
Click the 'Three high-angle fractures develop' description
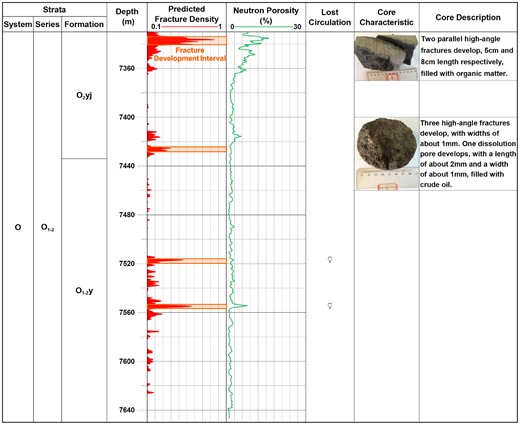[468, 154]
